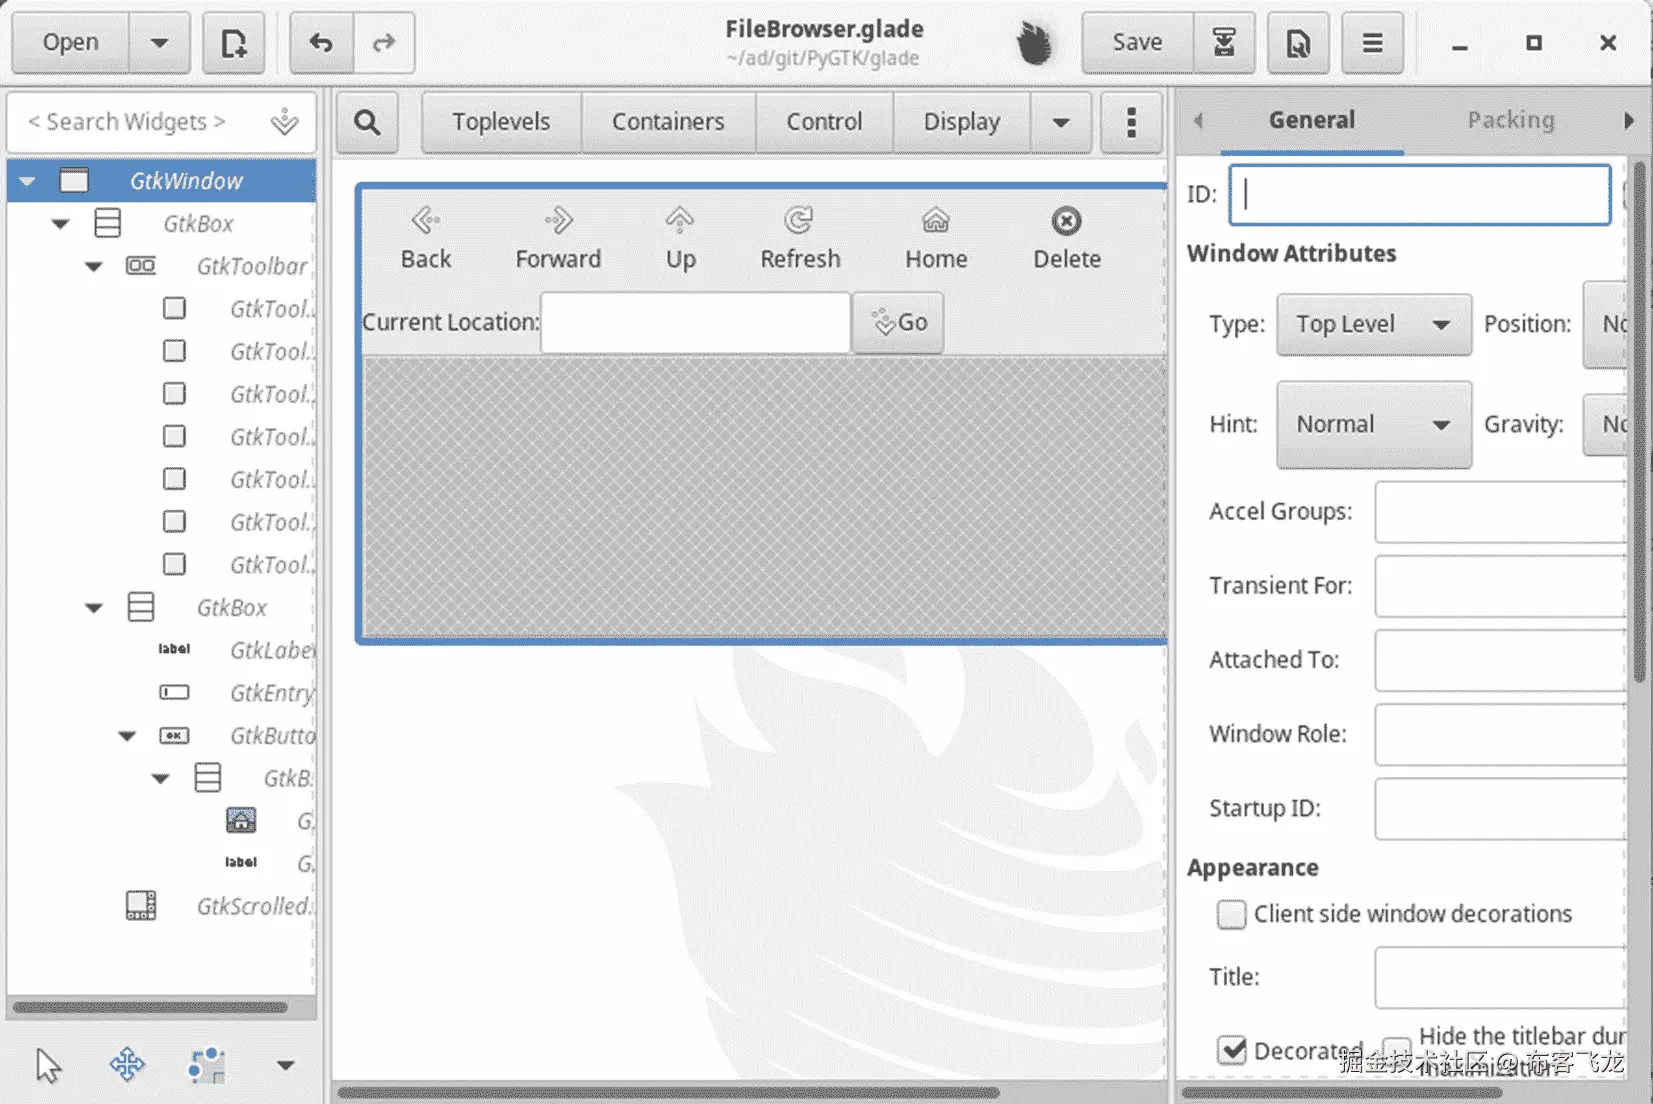Screen dimensions: 1653x1104
Task: Click the widget tree horizontal scrollbar
Action: coord(150,1007)
